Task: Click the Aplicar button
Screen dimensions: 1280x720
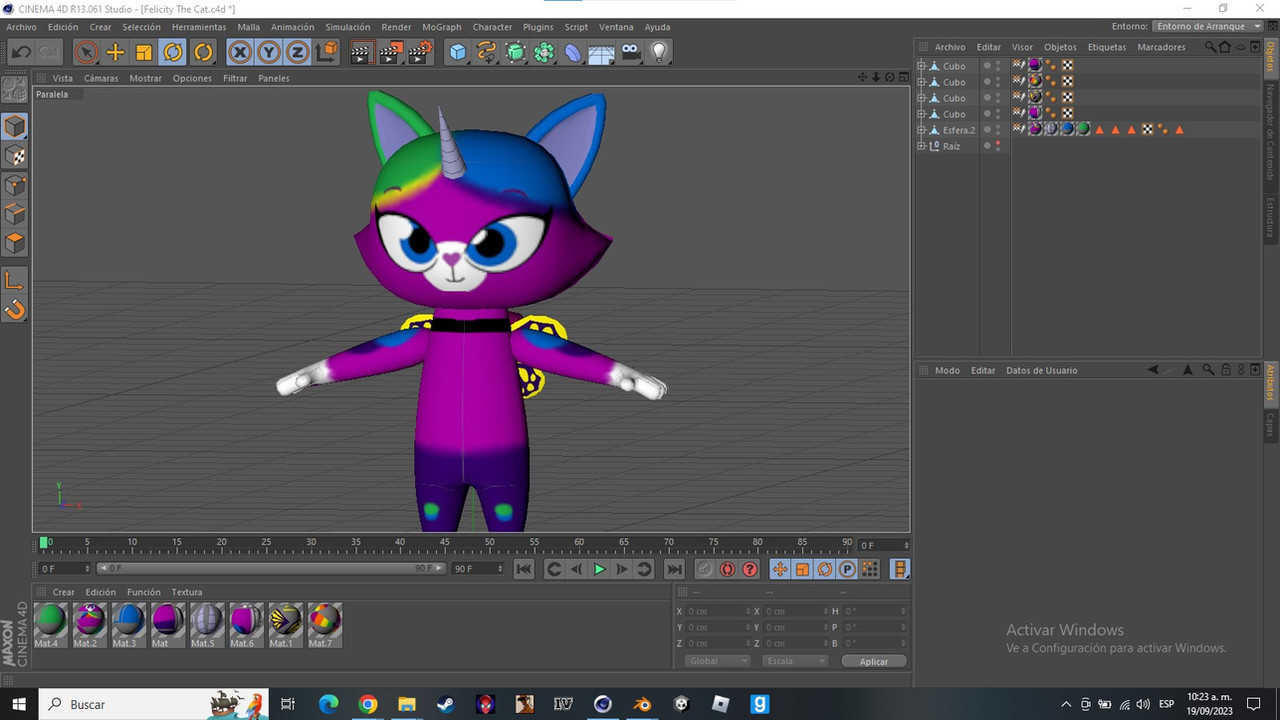Action: tap(874, 661)
